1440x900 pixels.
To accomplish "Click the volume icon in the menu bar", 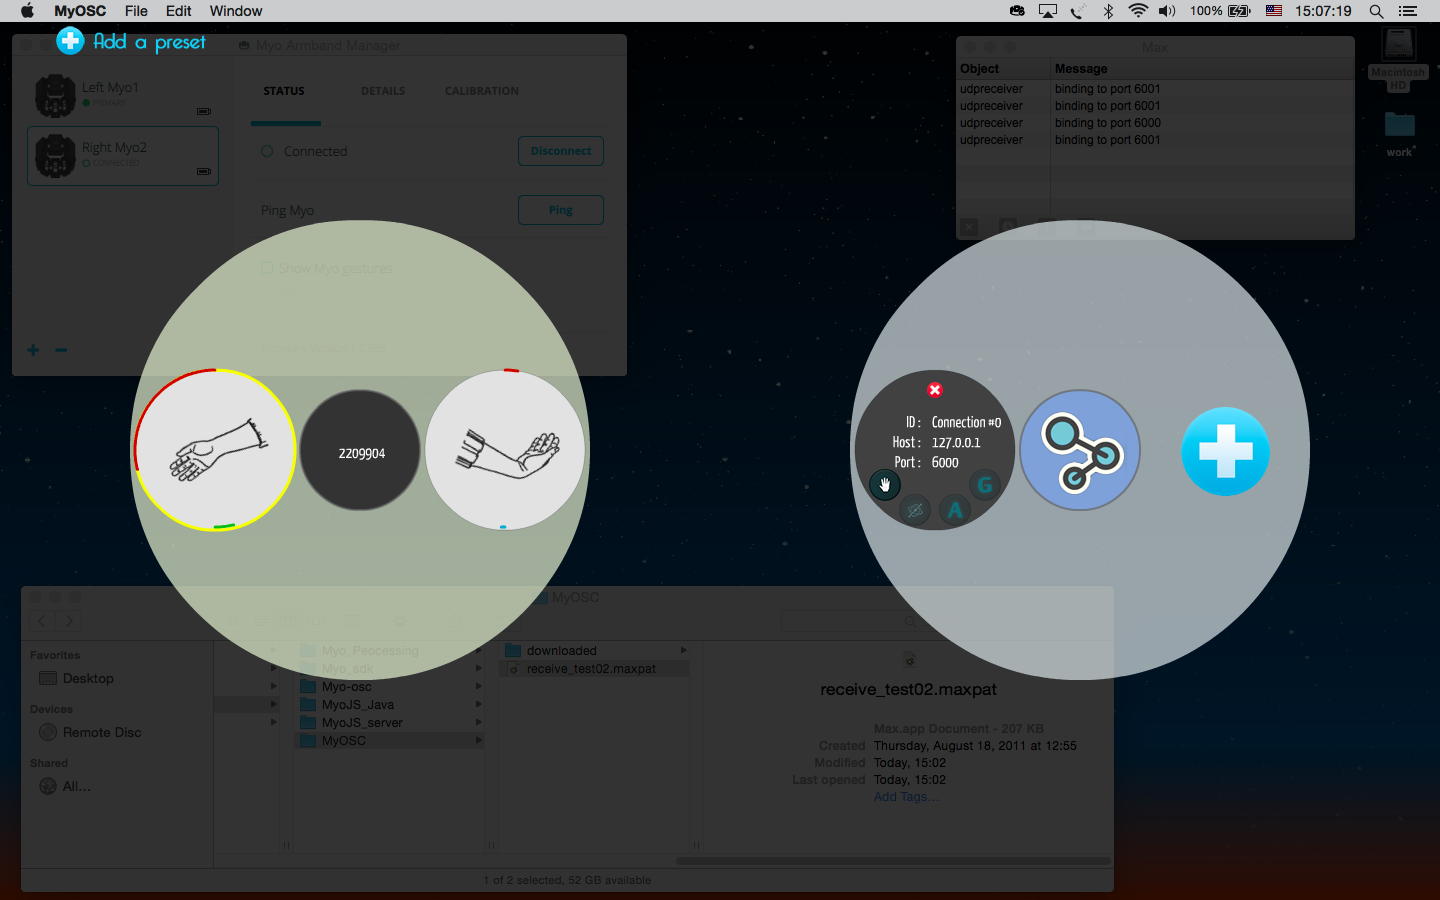I will (x=1167, y=11).
